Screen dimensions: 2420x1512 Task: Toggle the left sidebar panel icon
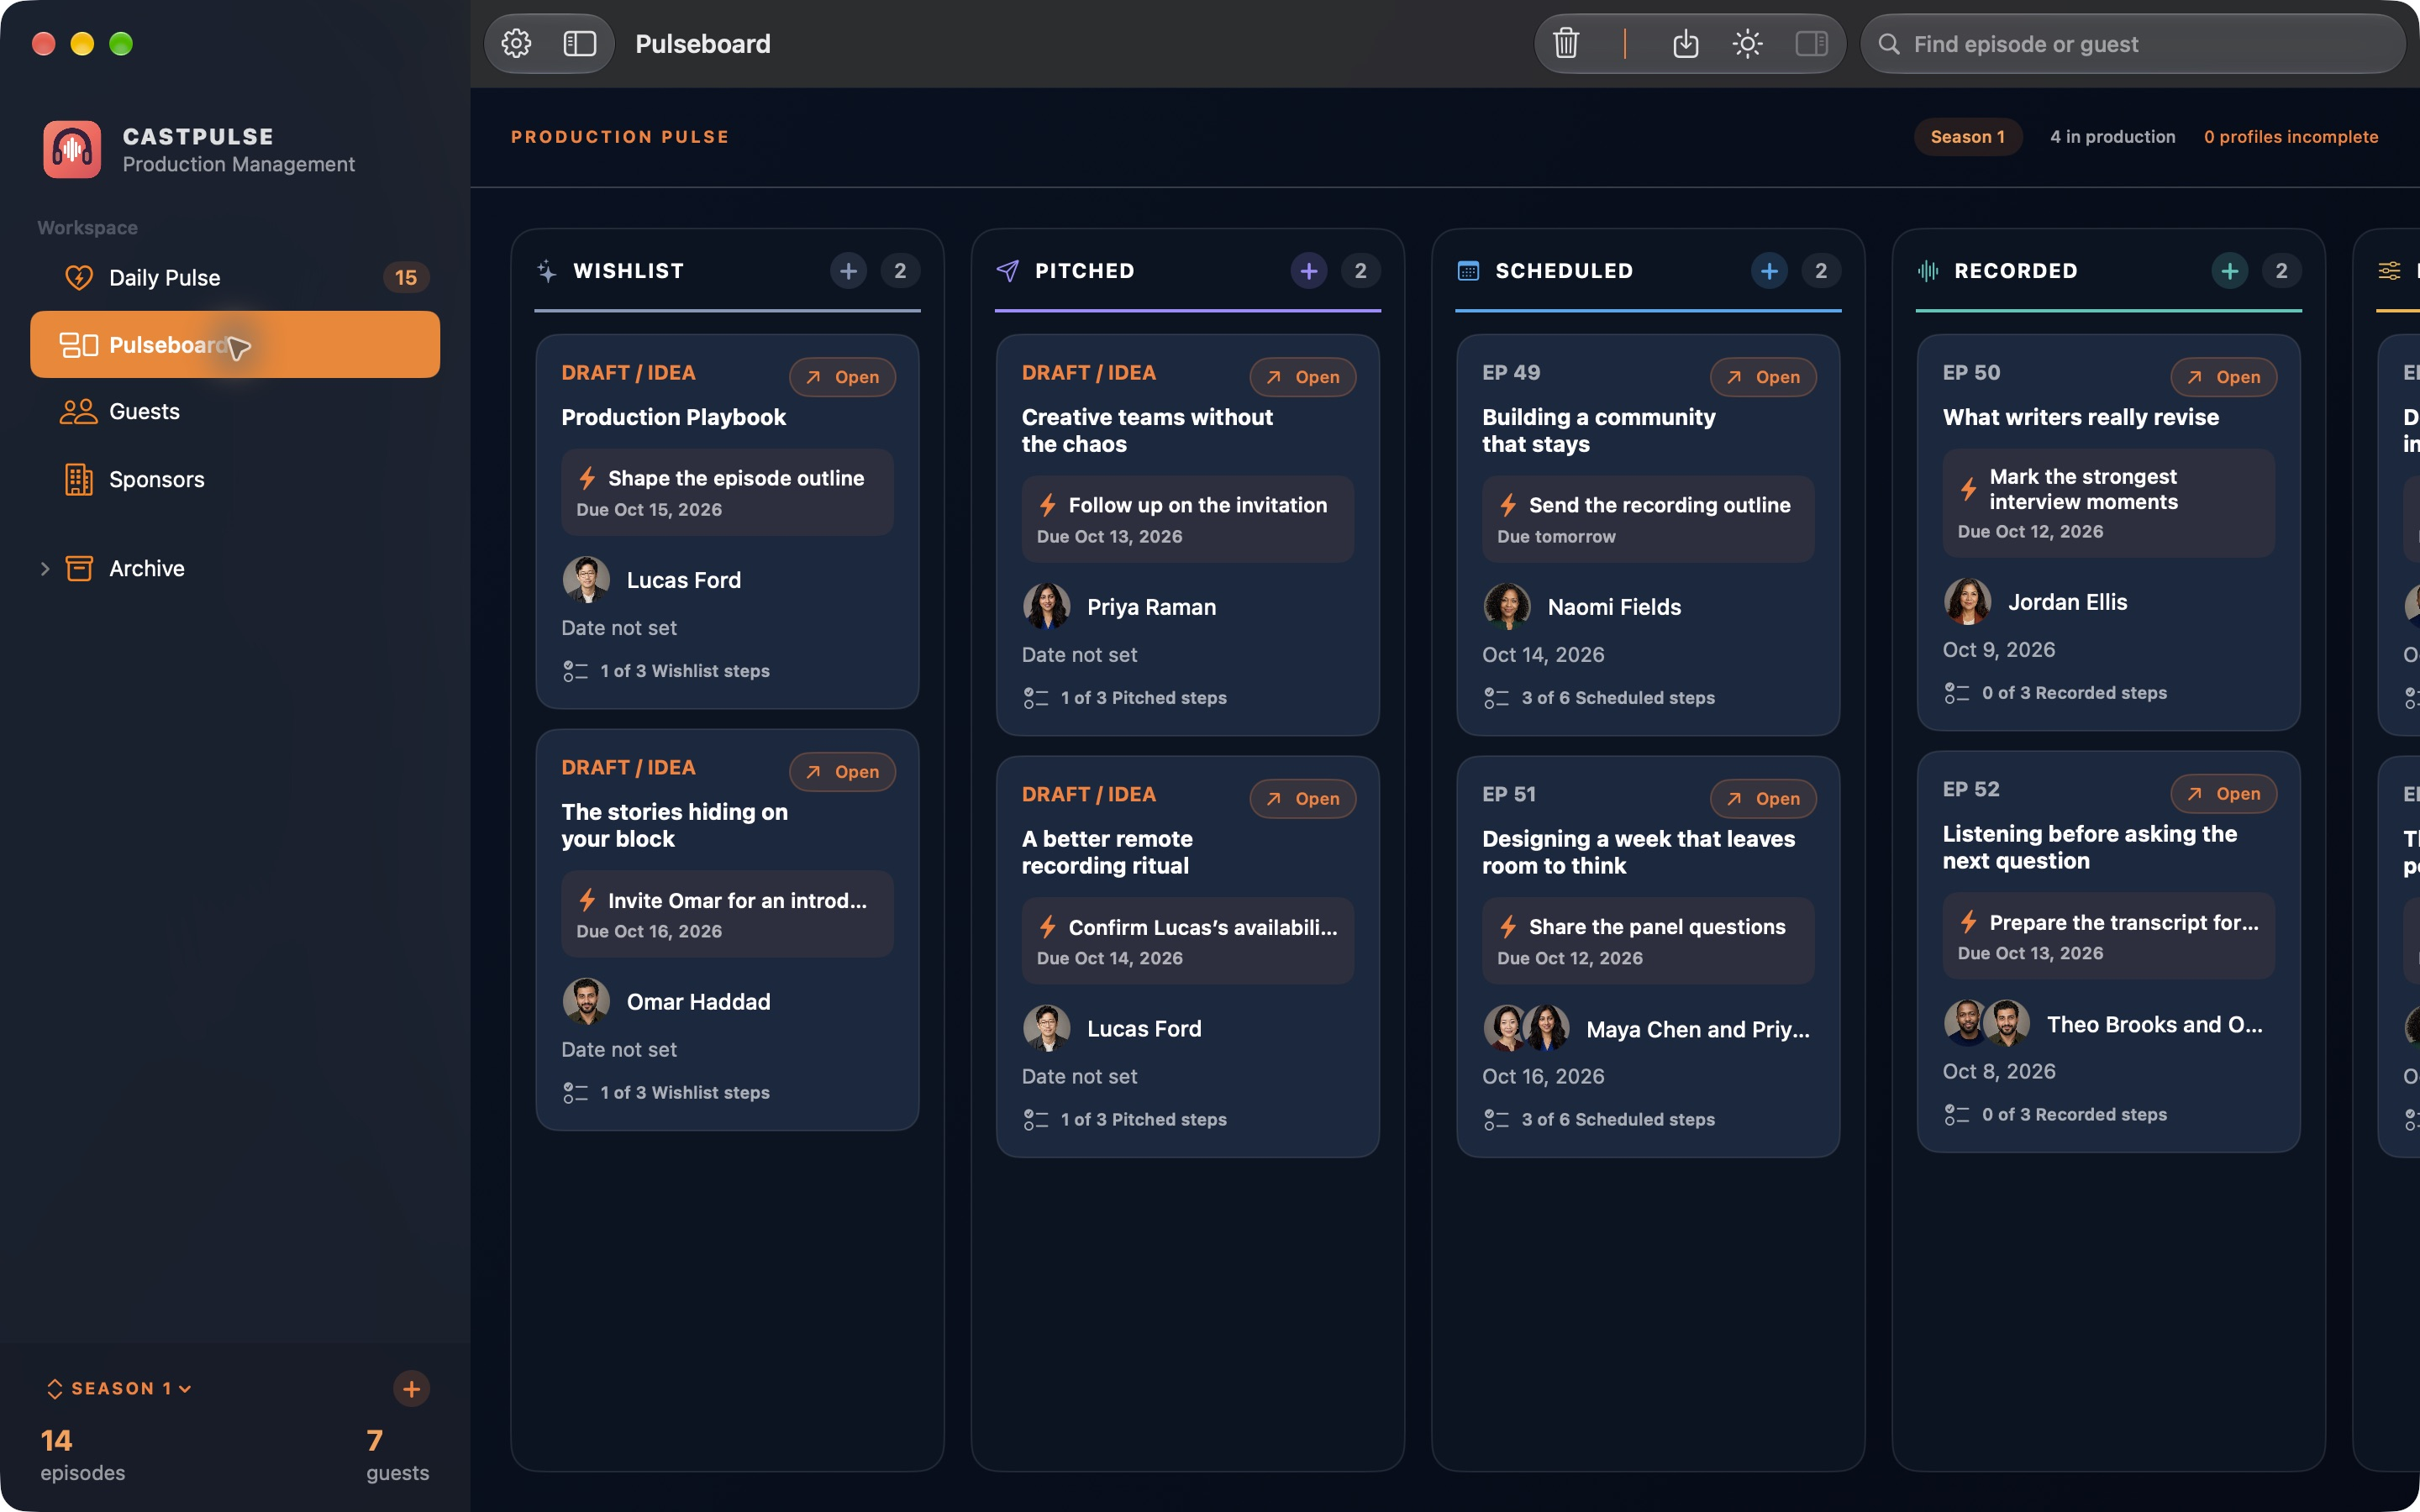tap(580, 44)
